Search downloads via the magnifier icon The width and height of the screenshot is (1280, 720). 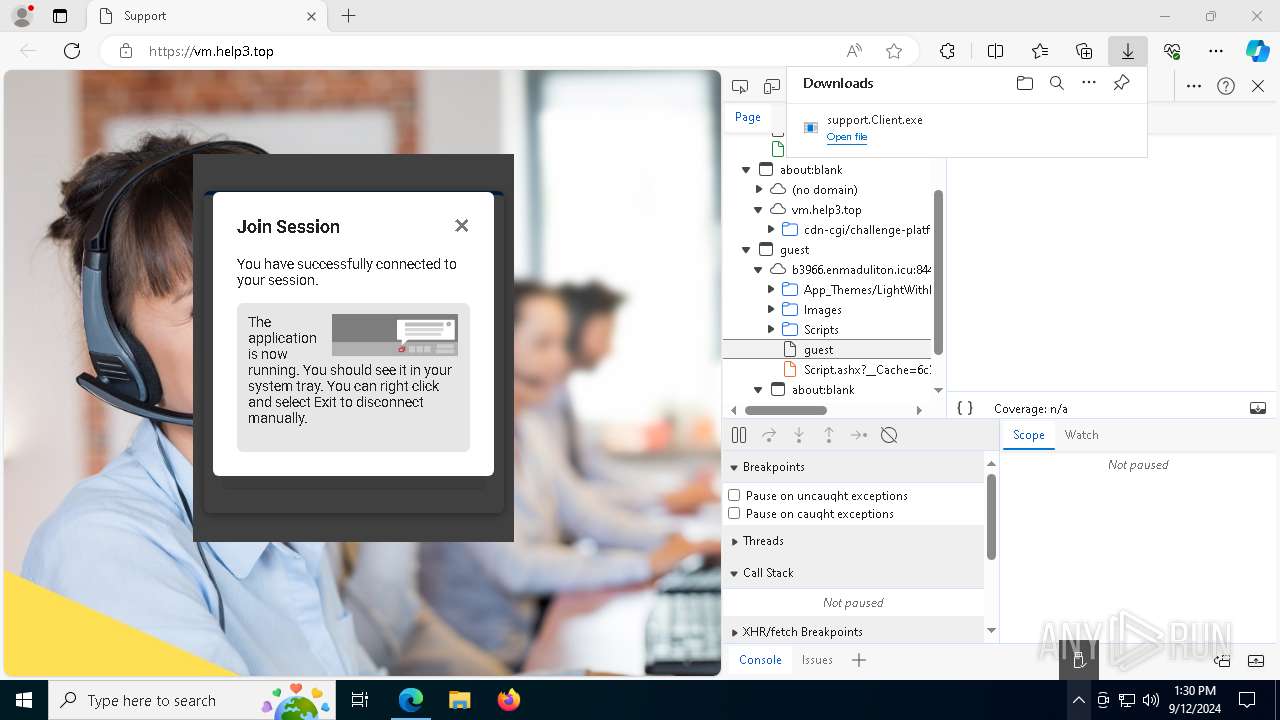(1057, 84)
